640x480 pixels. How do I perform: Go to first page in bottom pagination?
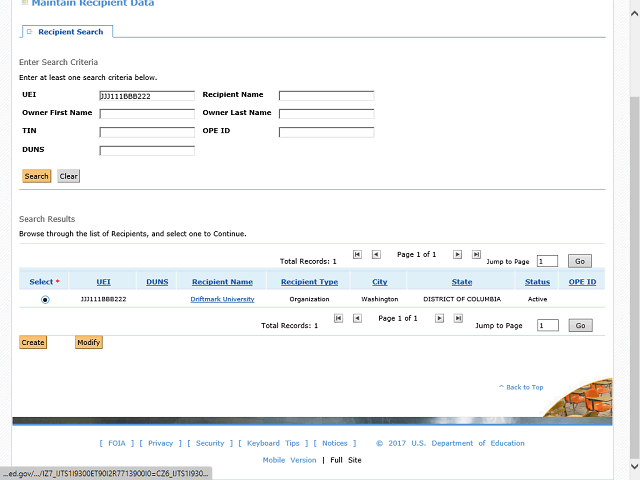coord(338,318)
